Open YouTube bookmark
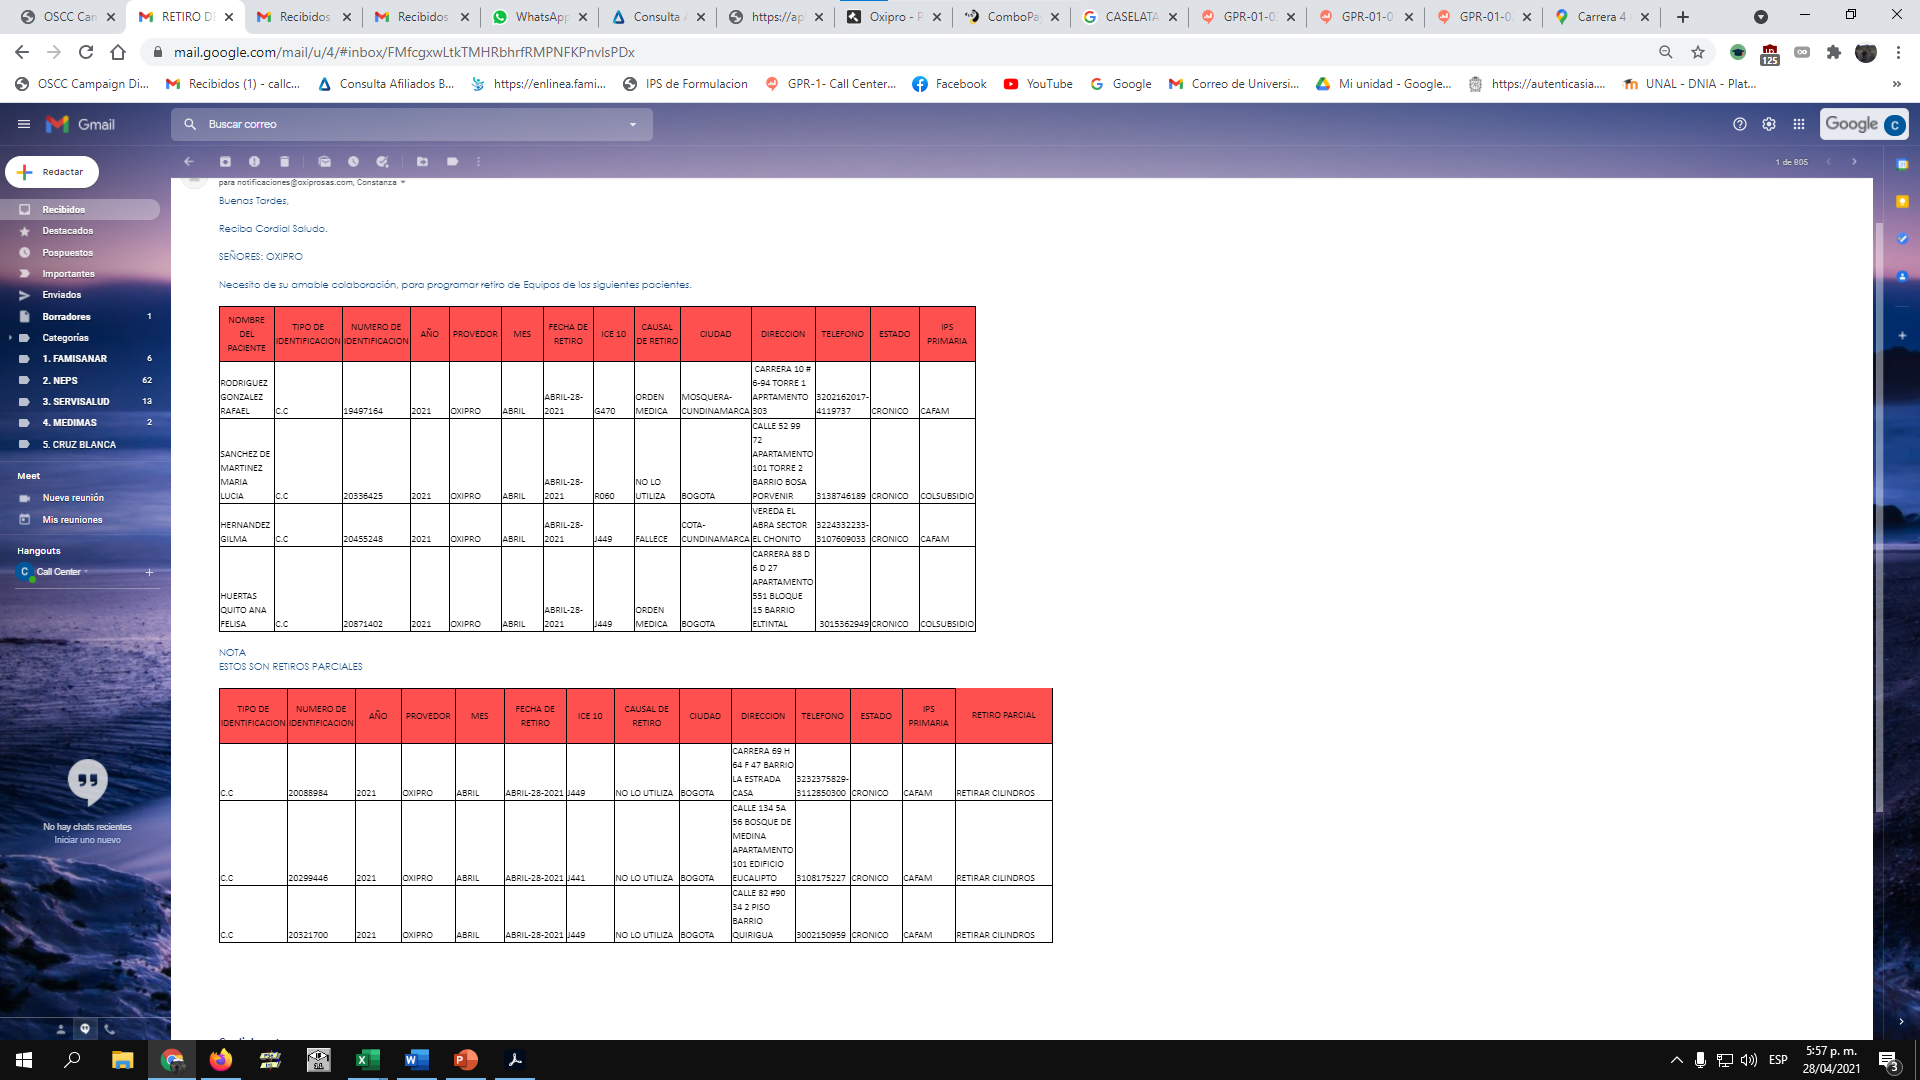Screen dimensions: 1920x1080 [x=1038, y=84]
